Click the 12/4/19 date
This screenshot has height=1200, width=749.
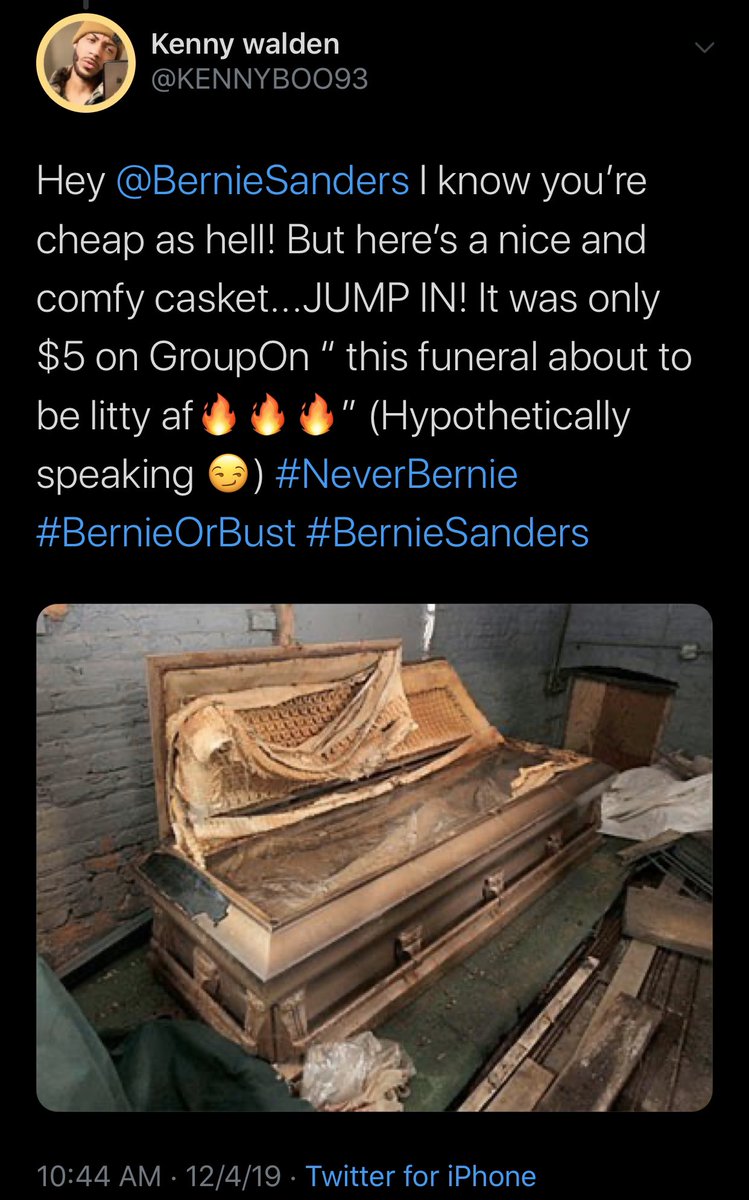coord(225,1175)
